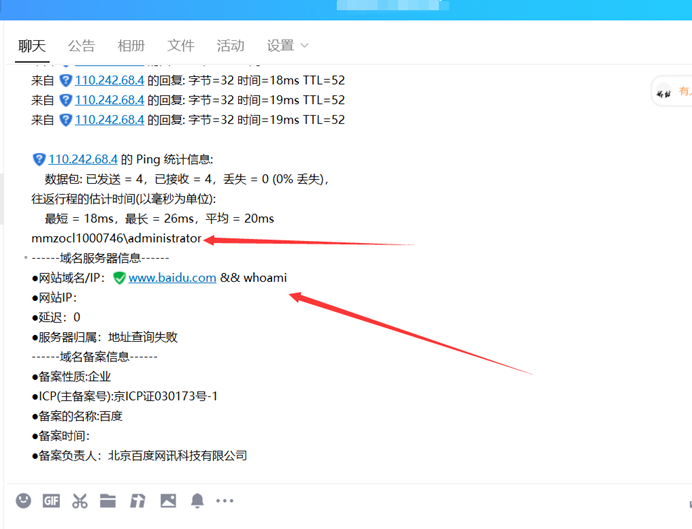This screenshot has height=529, width=692.
Task: Open the folder file-send icon
Action: [x=108, y=500]
